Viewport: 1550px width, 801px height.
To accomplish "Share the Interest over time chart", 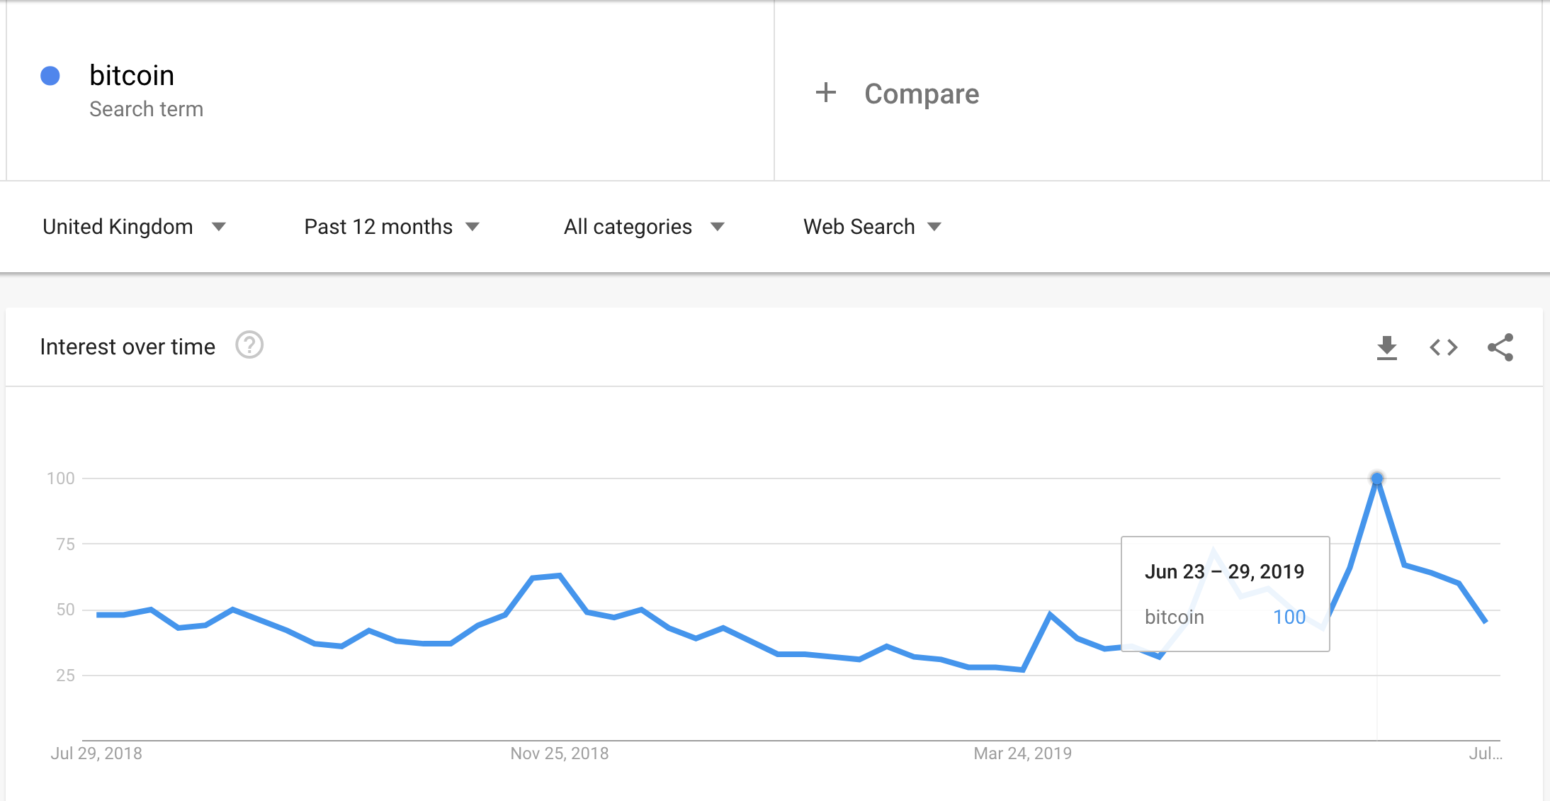I will 1500,347.
